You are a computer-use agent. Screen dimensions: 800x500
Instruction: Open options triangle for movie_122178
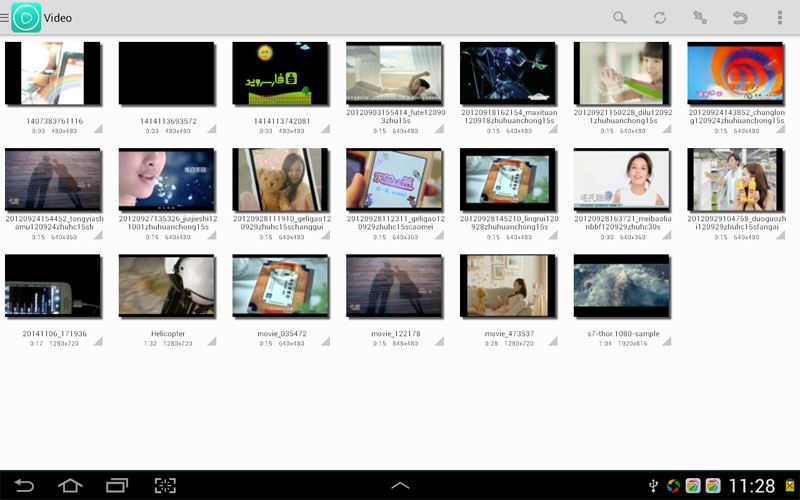click(x=440, y=341)
